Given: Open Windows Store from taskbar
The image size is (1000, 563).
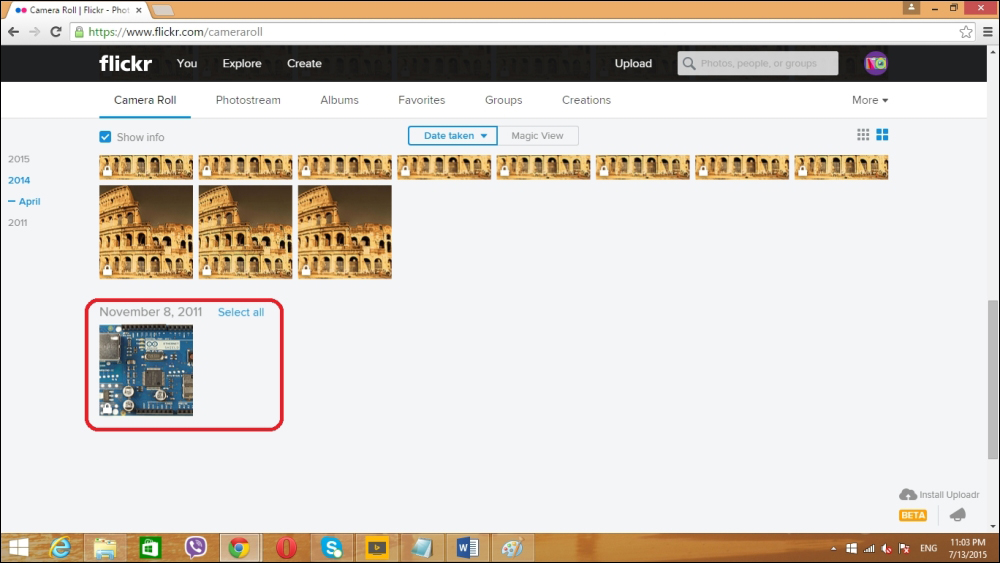Looking at the screenshot, I should (150, 548).
